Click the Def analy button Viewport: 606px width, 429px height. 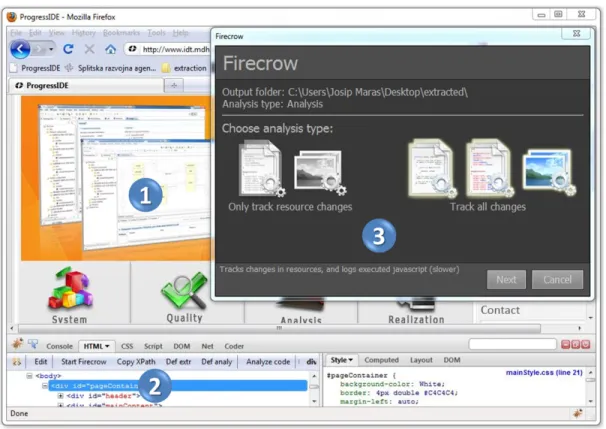(x=216, y=362)
